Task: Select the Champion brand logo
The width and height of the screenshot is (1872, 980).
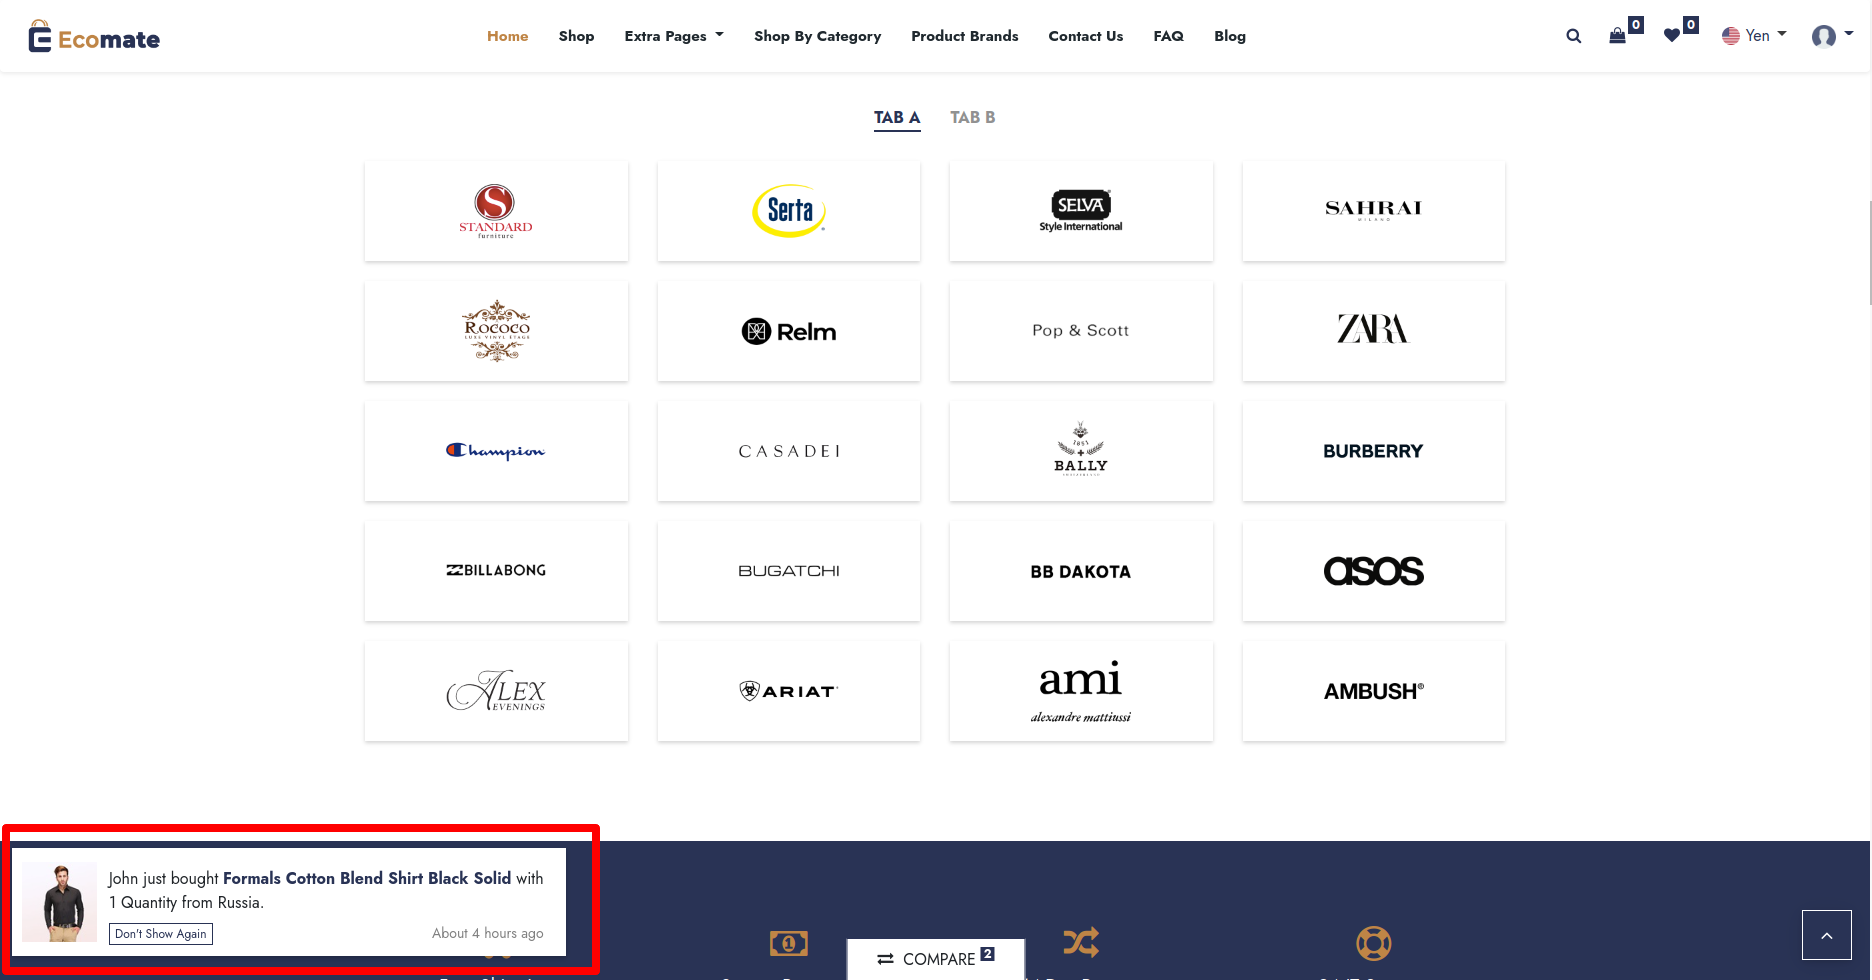Action: [x=496, y=451]
